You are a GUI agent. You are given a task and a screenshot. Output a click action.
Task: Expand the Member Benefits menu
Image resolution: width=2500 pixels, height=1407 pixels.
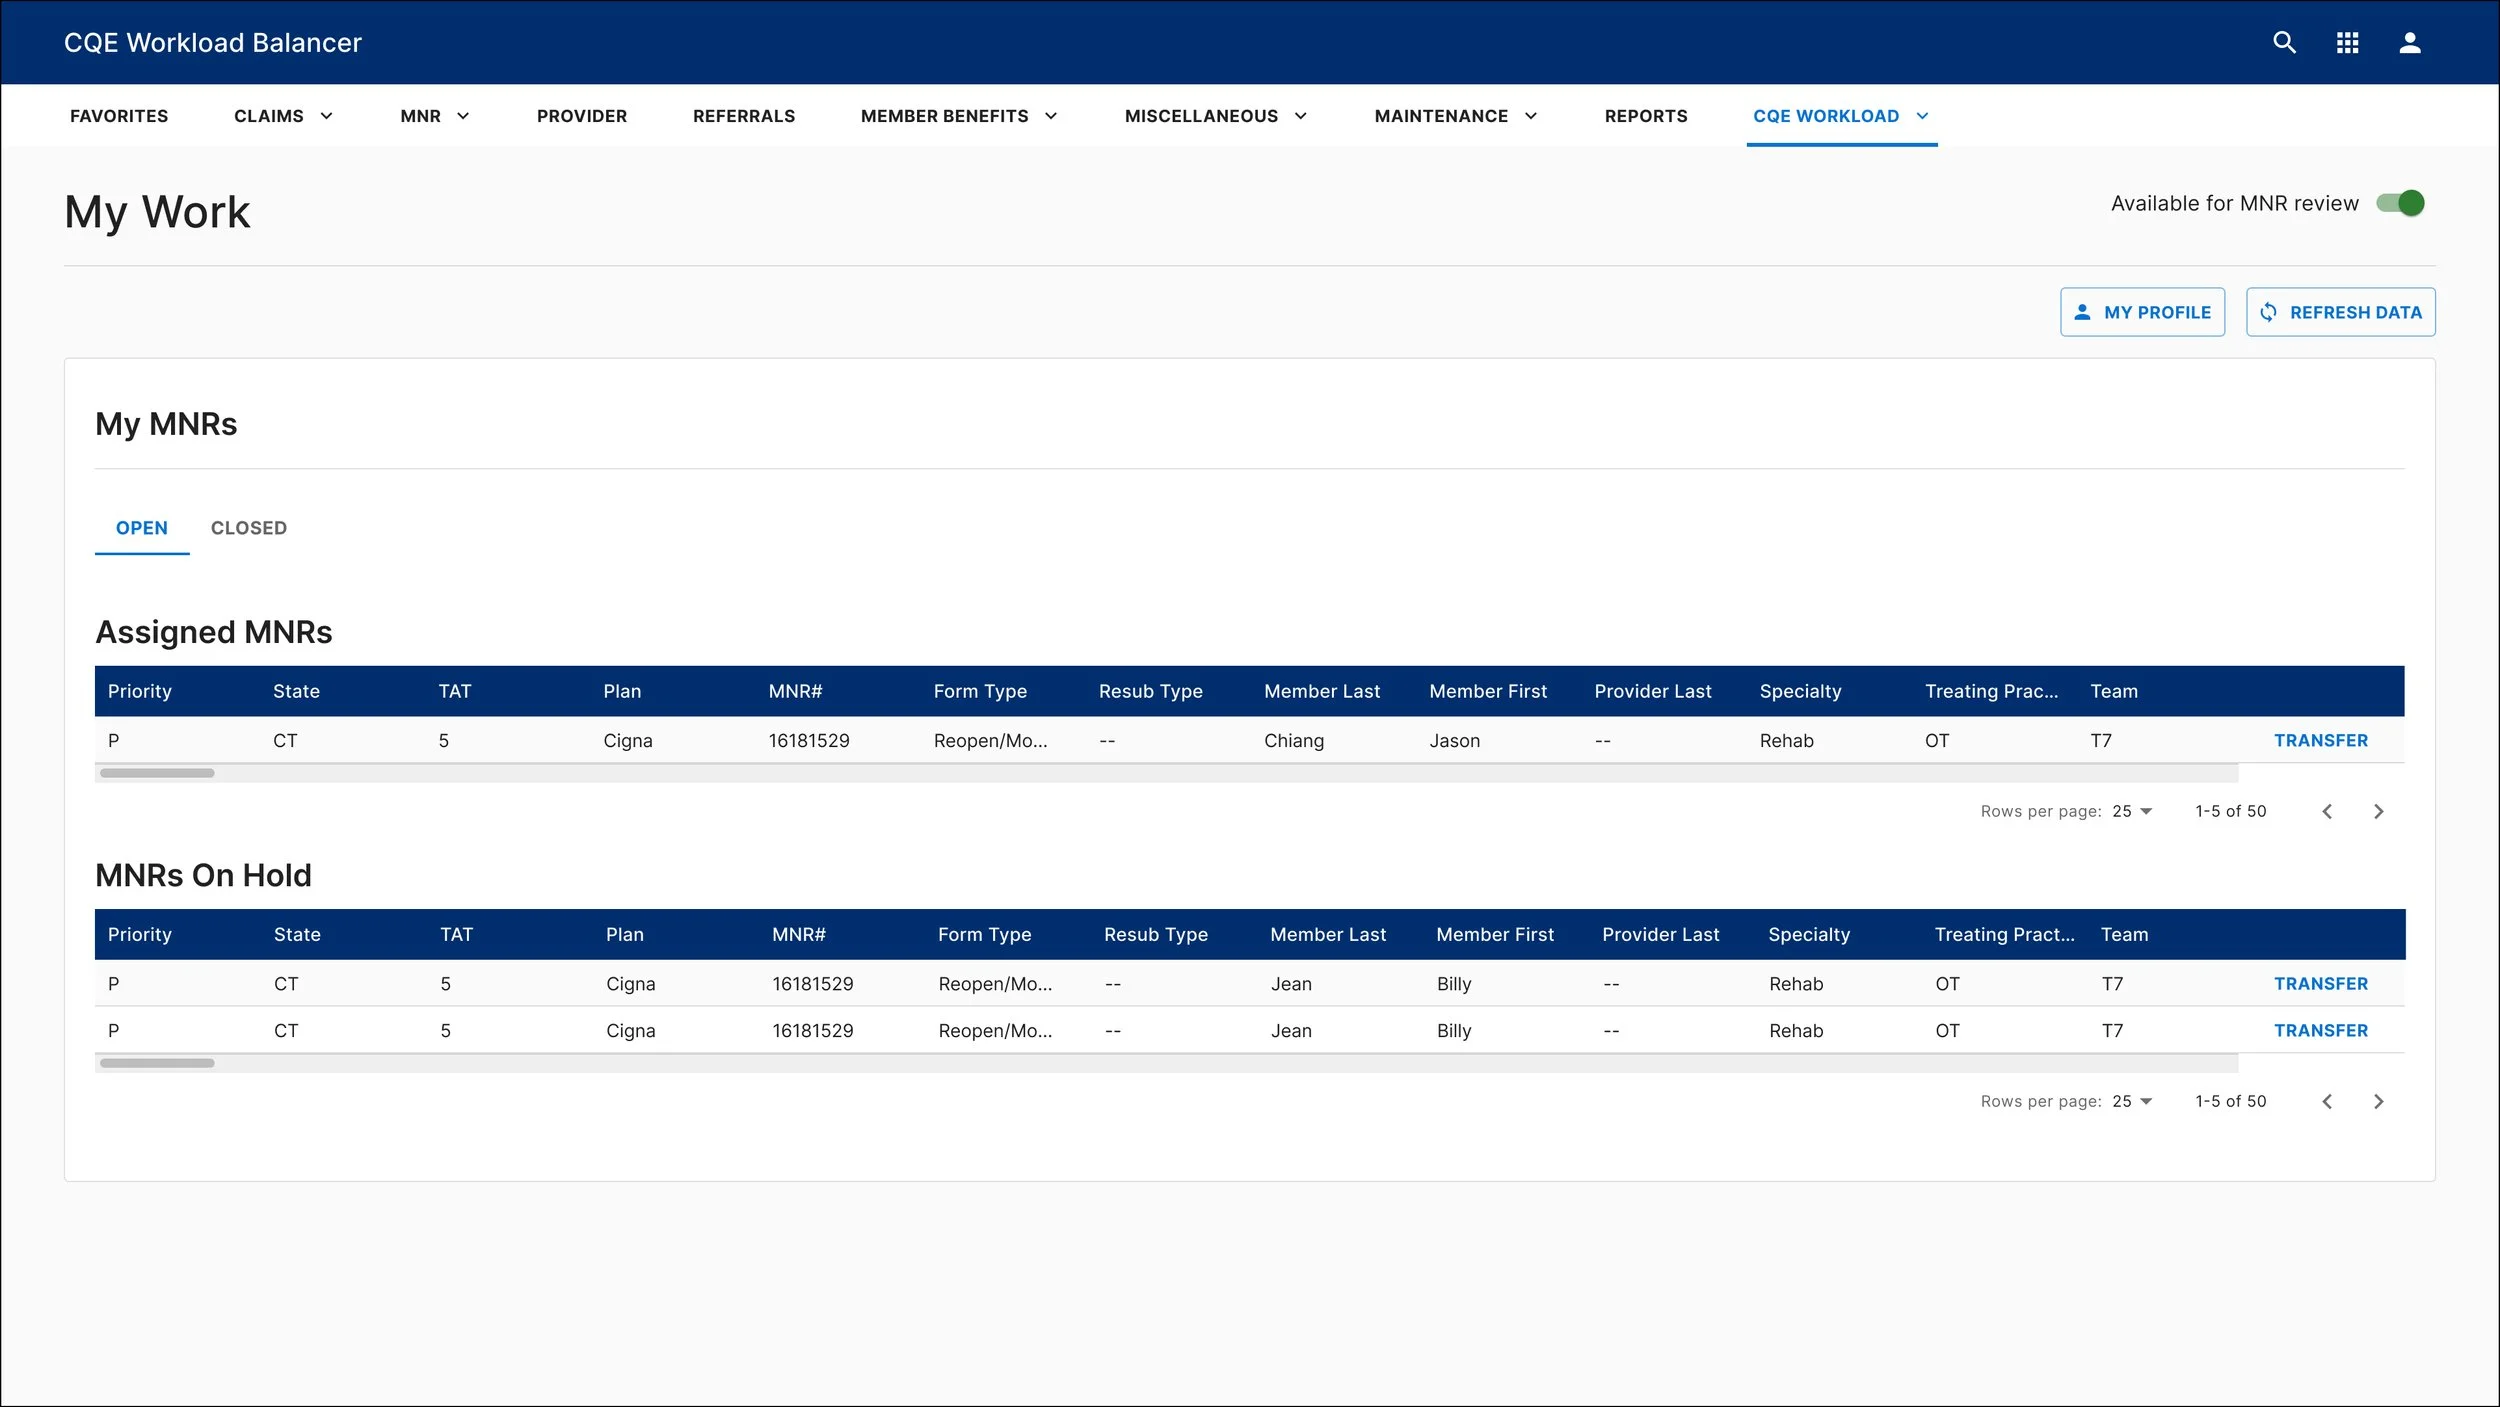(x=958, y=116)
